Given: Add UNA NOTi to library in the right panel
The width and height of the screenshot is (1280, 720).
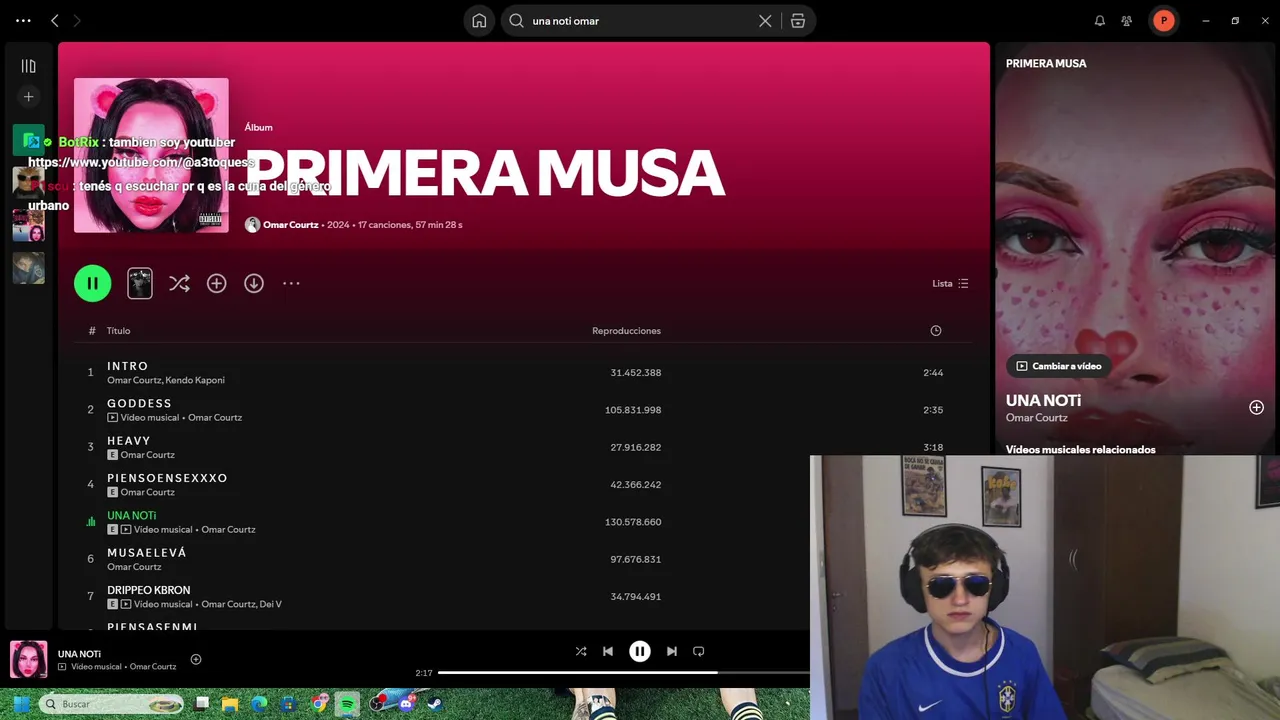Looking at the screenshot, I should pos(1256,407).
